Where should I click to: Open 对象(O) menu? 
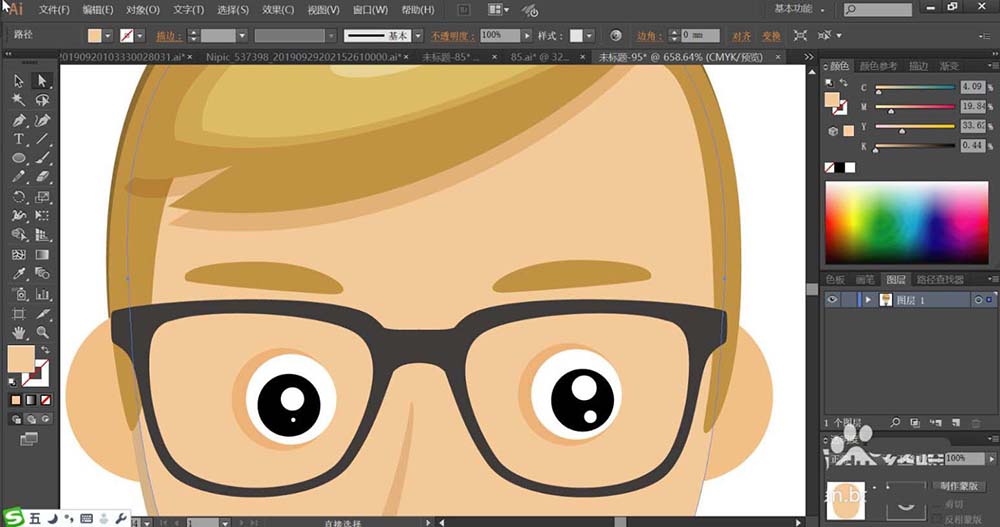point(143,10)
